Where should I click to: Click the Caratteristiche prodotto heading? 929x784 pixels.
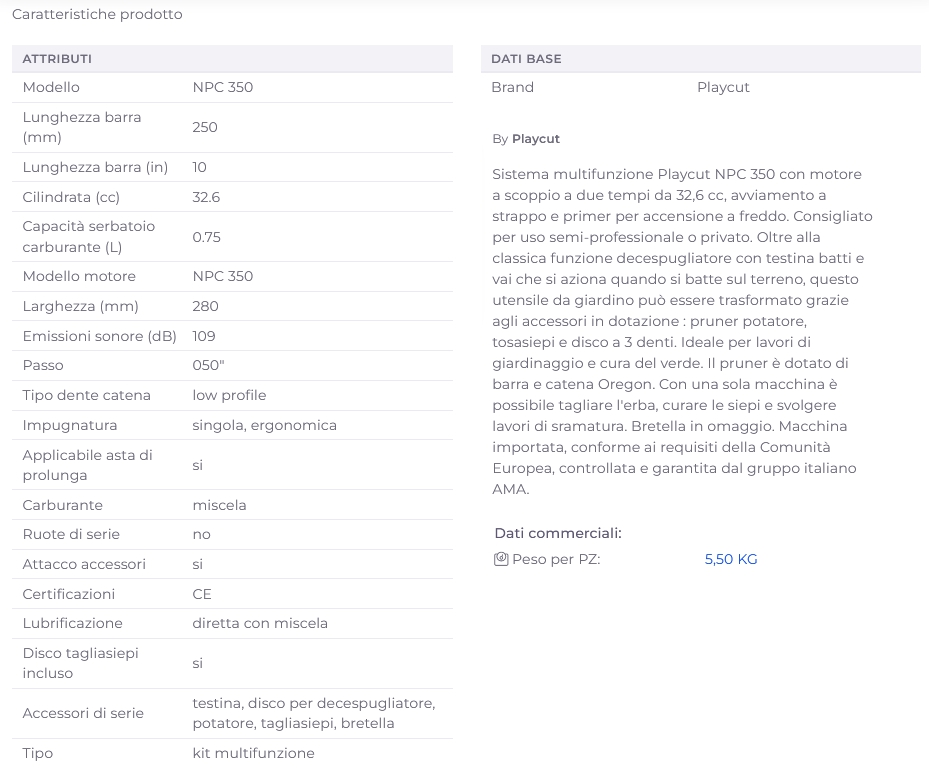tap(97, 15)
